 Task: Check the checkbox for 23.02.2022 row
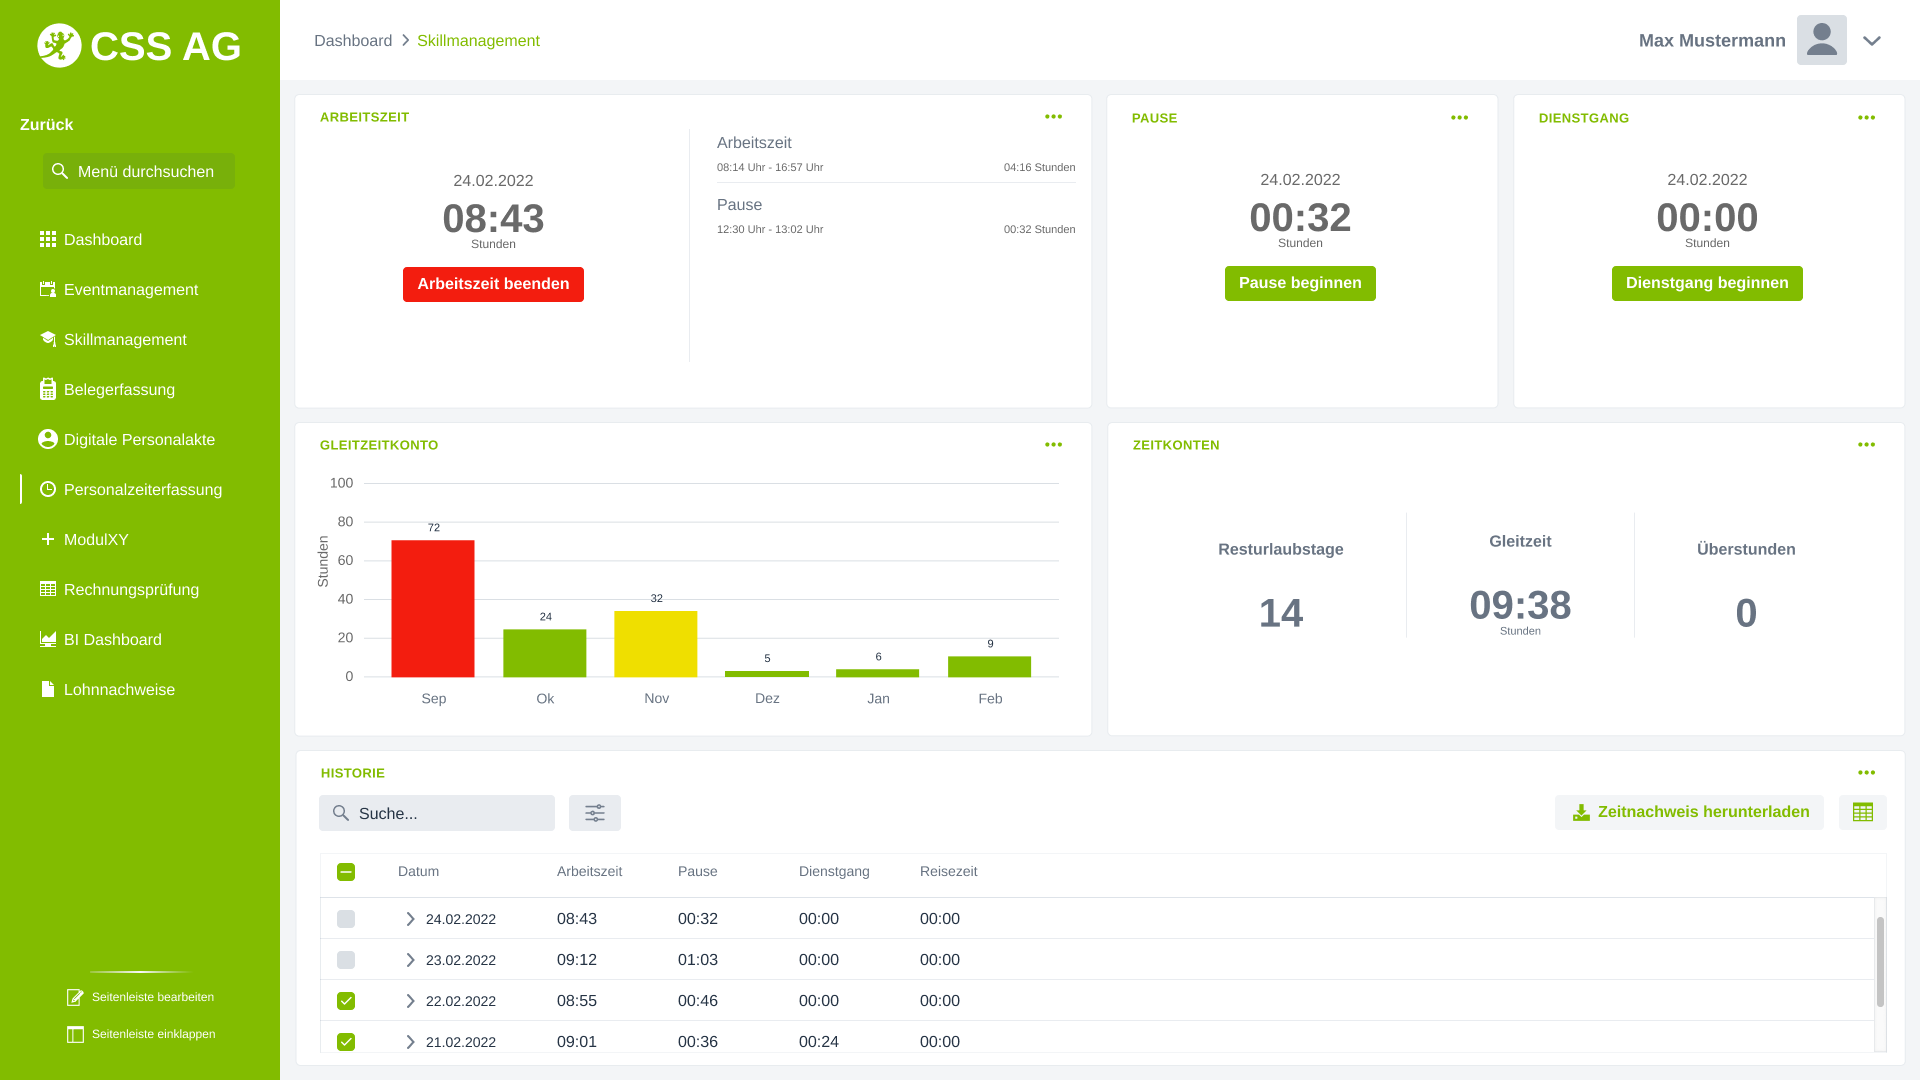346,960
